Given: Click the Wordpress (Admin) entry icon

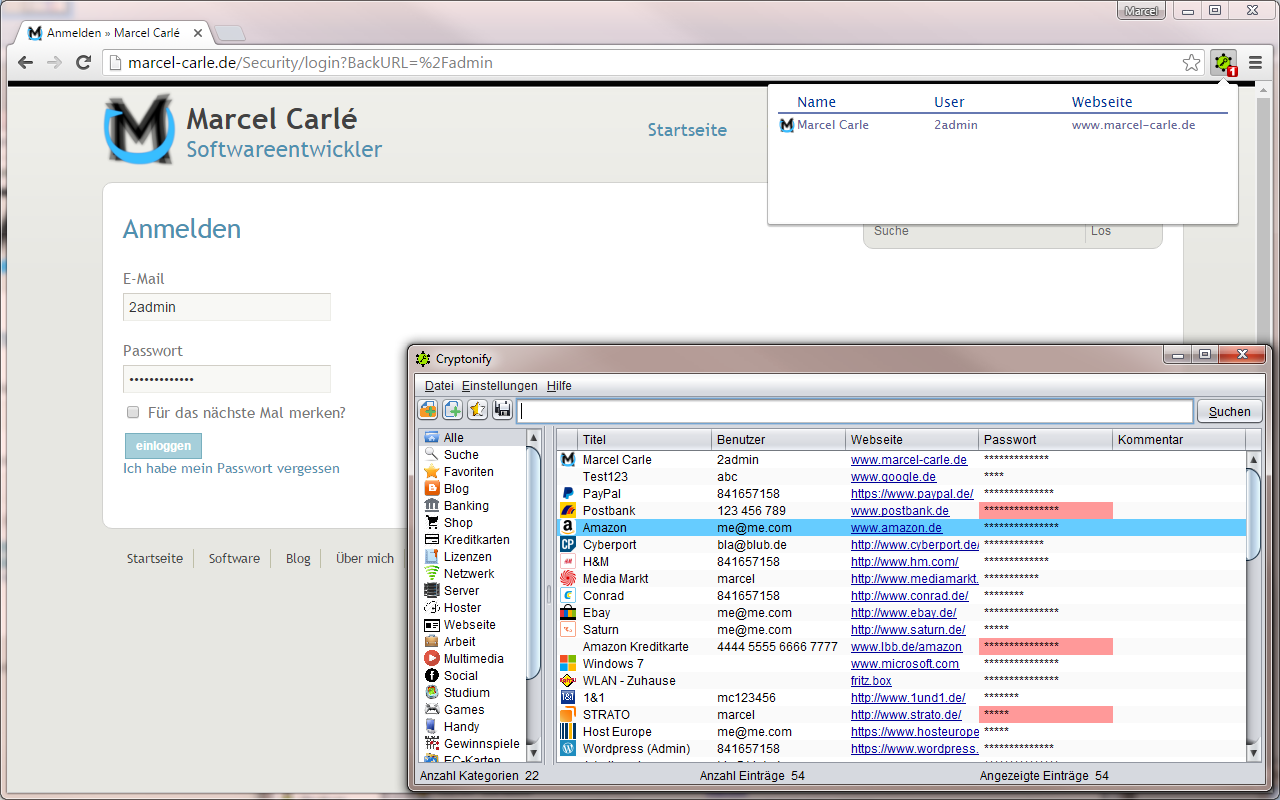Looking at the screenshot, I should [567, 749].
